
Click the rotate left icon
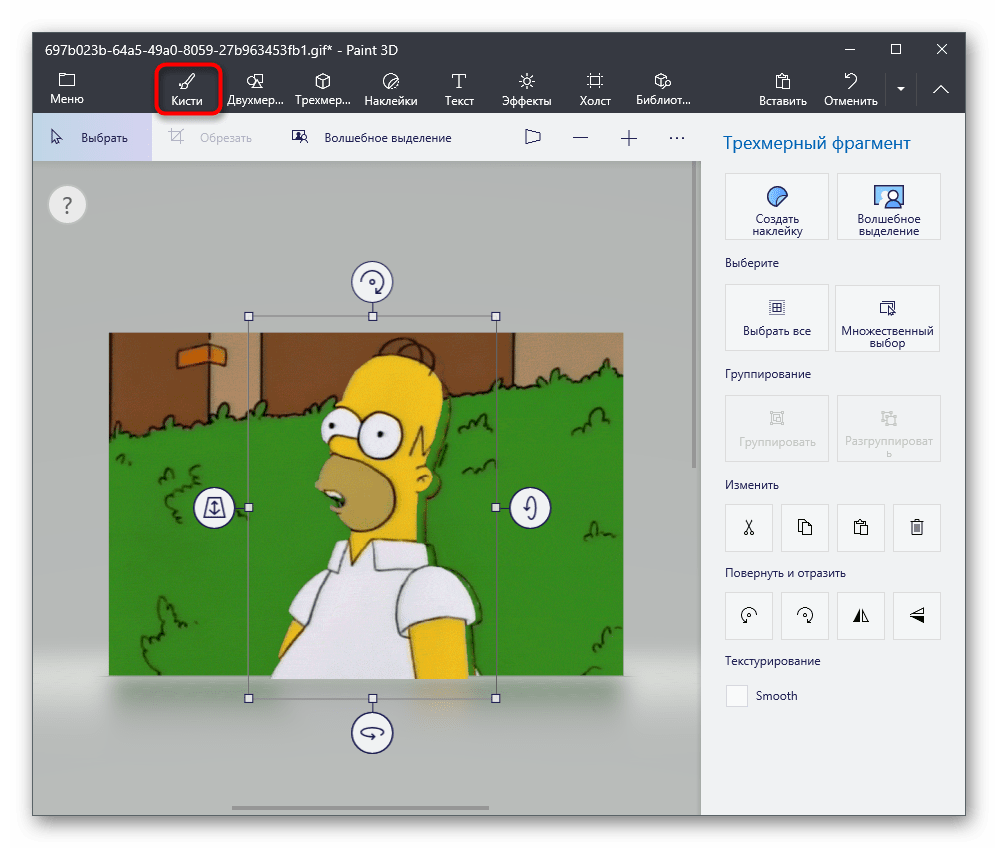(x=748, y=616)
